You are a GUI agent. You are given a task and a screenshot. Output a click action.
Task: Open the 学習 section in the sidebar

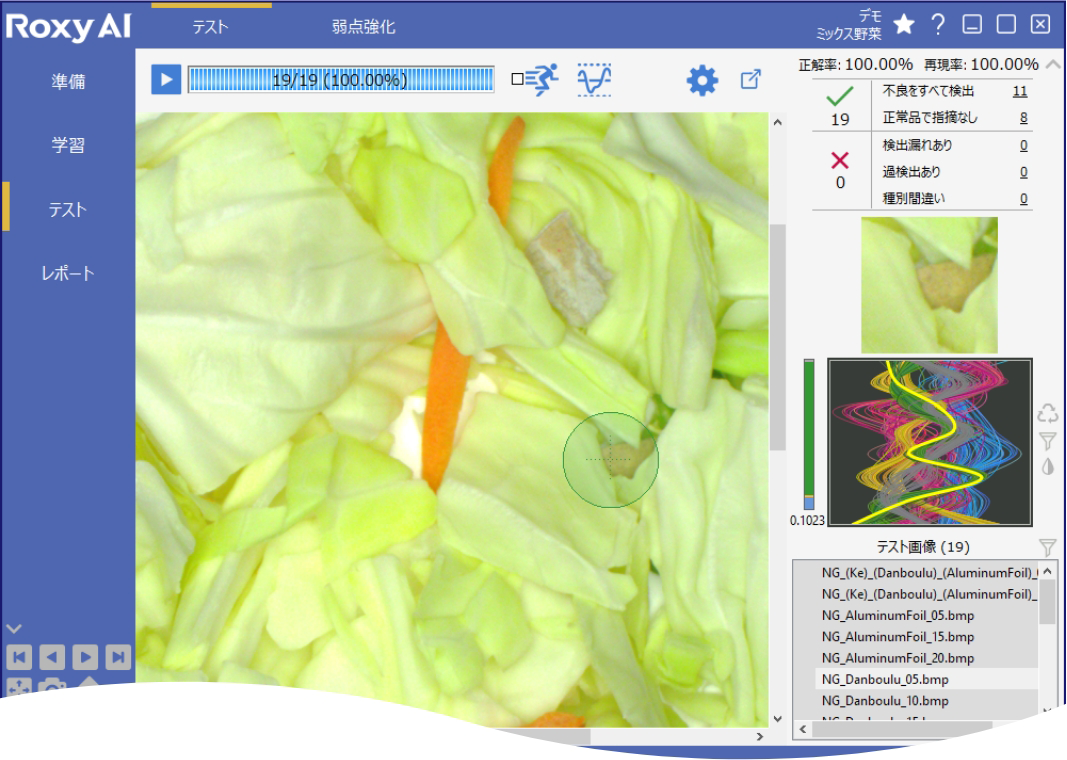68,145
